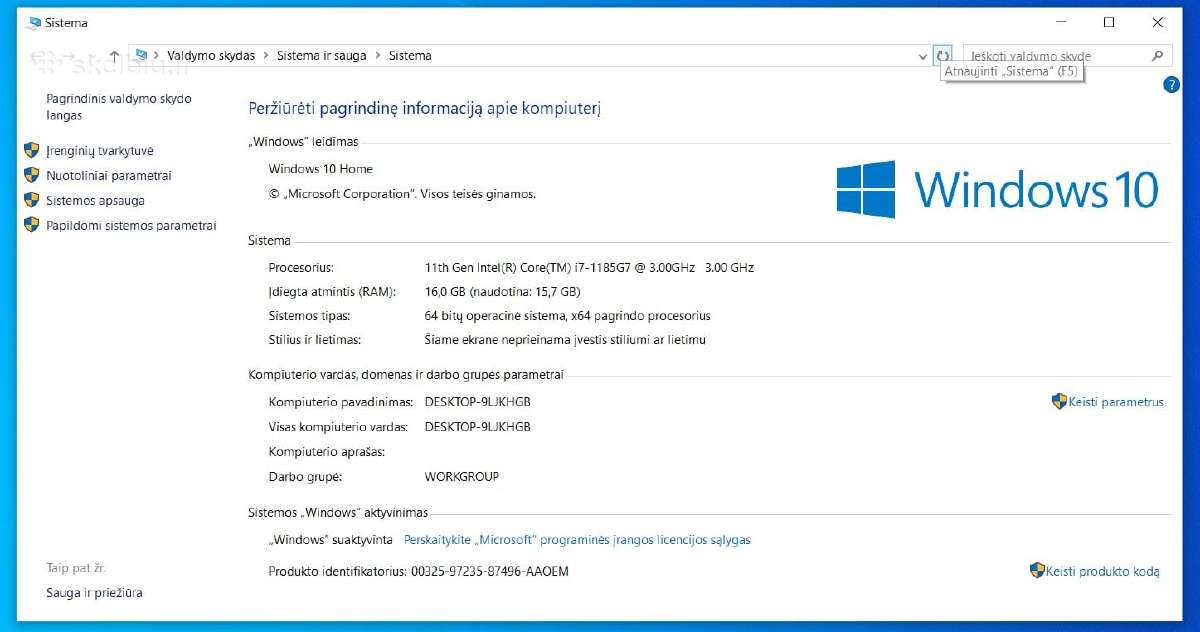Click the Keisti produkto kodą link
This screenshot has width=1200, height=632.
(x=1102, y=571)
